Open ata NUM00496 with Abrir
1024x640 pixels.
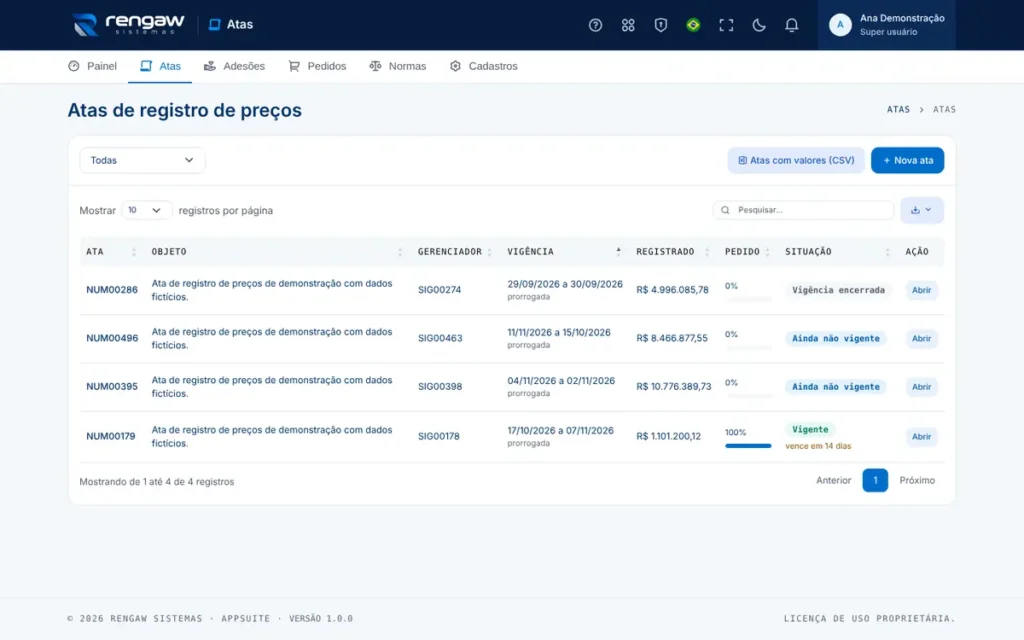pos(921,338)
